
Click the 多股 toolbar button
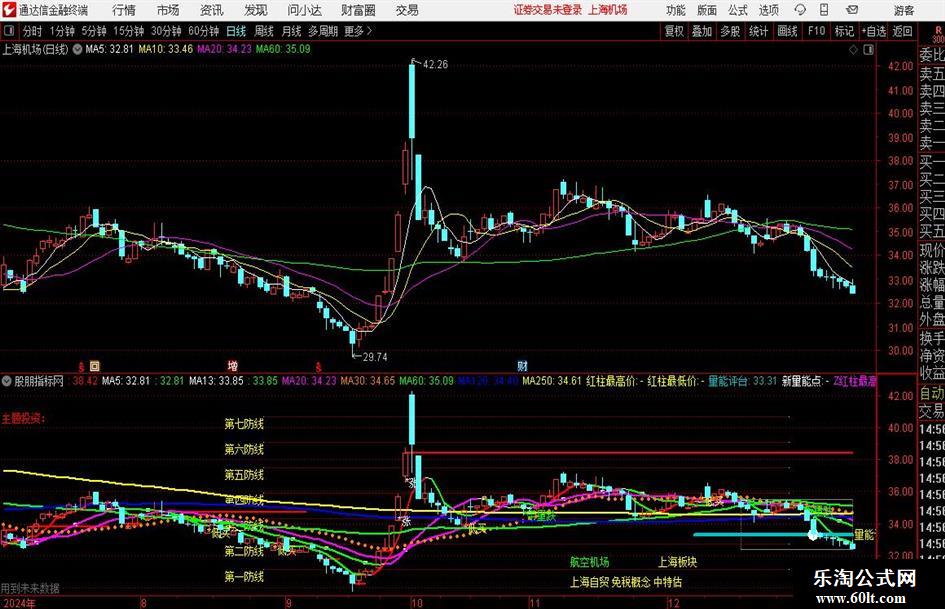coord(730,31)
